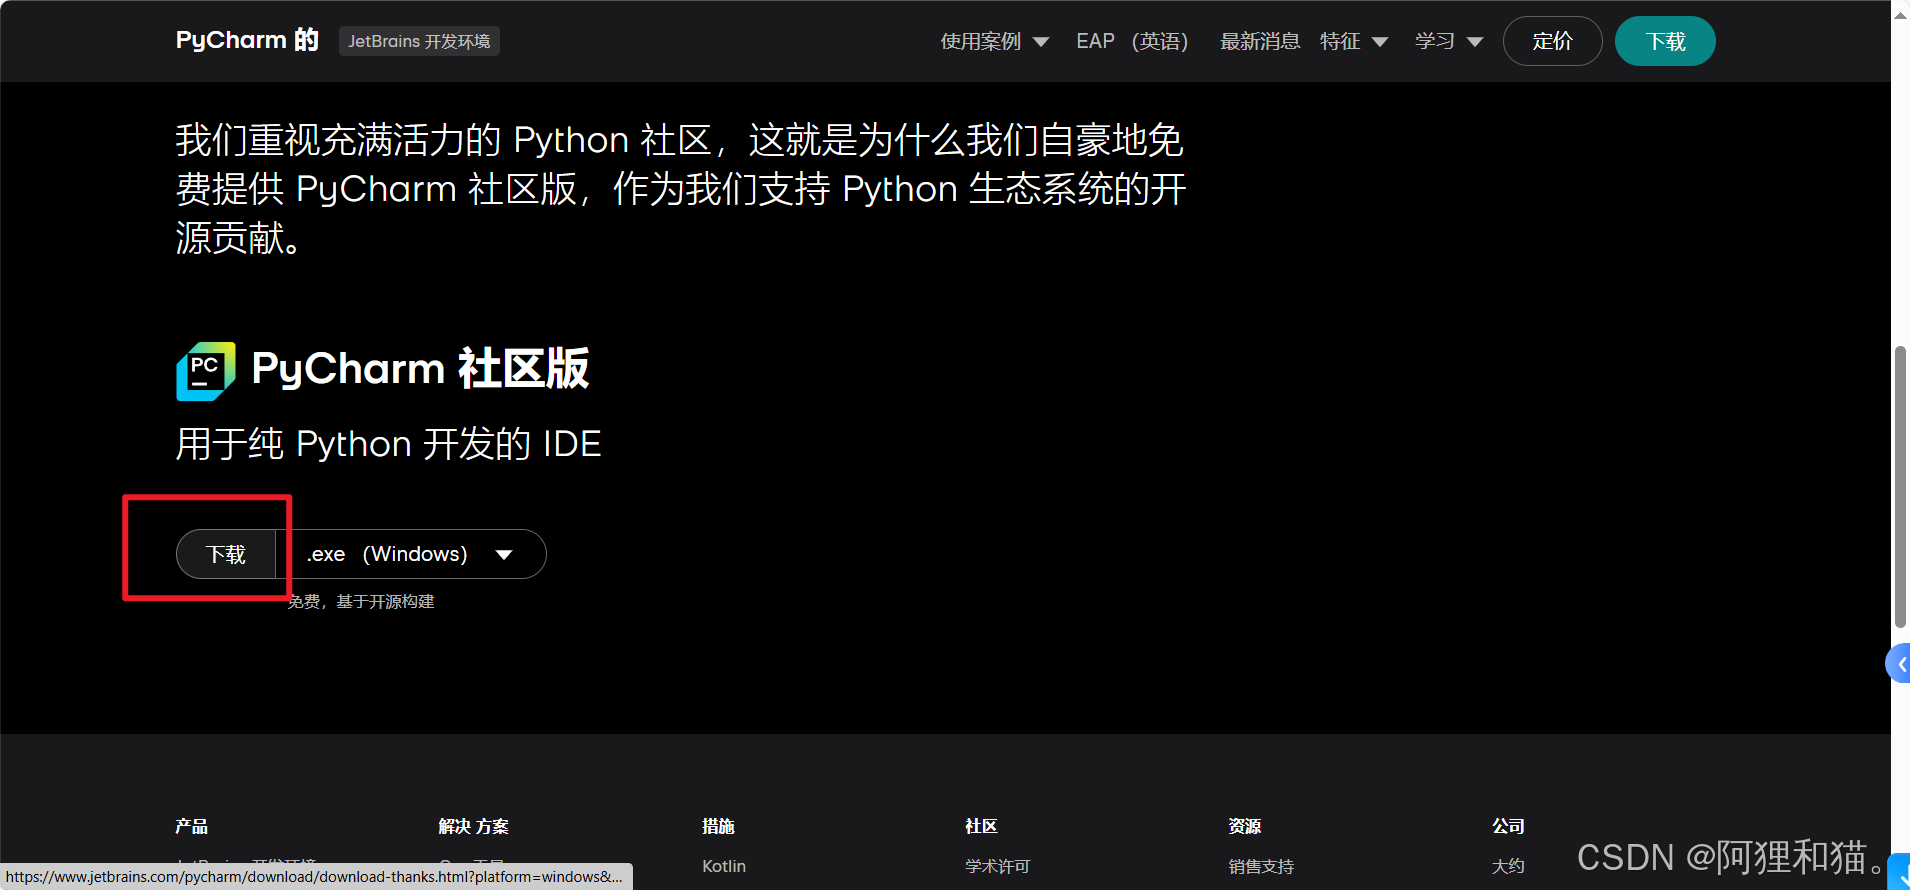Click the 公司 footer heading

pyautogui.click(x=1508, y=826)
